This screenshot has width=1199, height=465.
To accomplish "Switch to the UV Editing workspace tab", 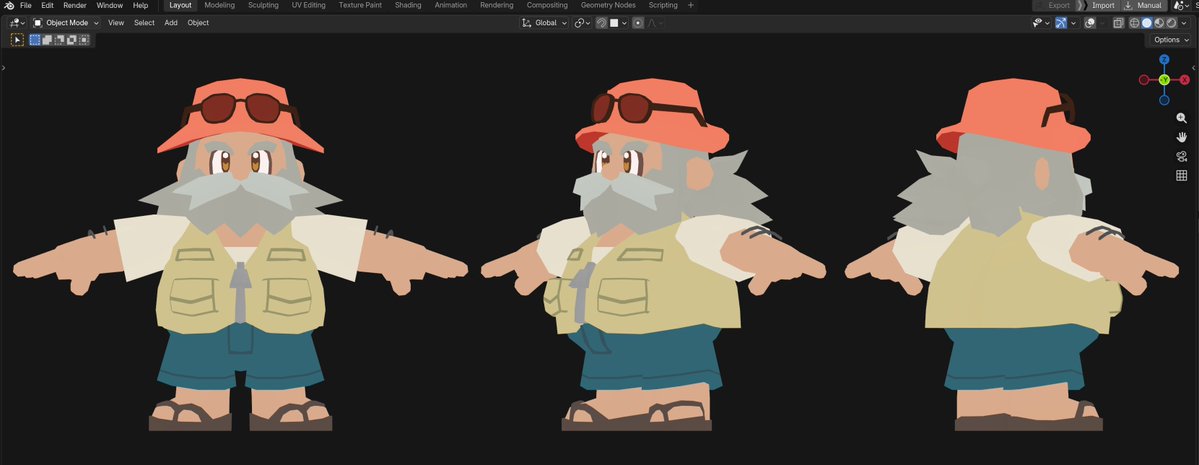I will point(308,5).
